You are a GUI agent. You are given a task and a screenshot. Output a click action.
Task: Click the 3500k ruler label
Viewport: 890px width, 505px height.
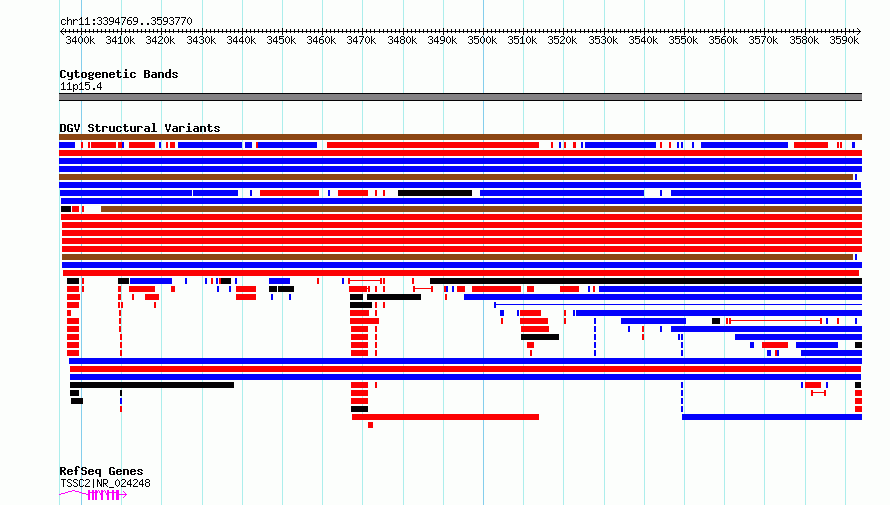click(x=482, y=40)
